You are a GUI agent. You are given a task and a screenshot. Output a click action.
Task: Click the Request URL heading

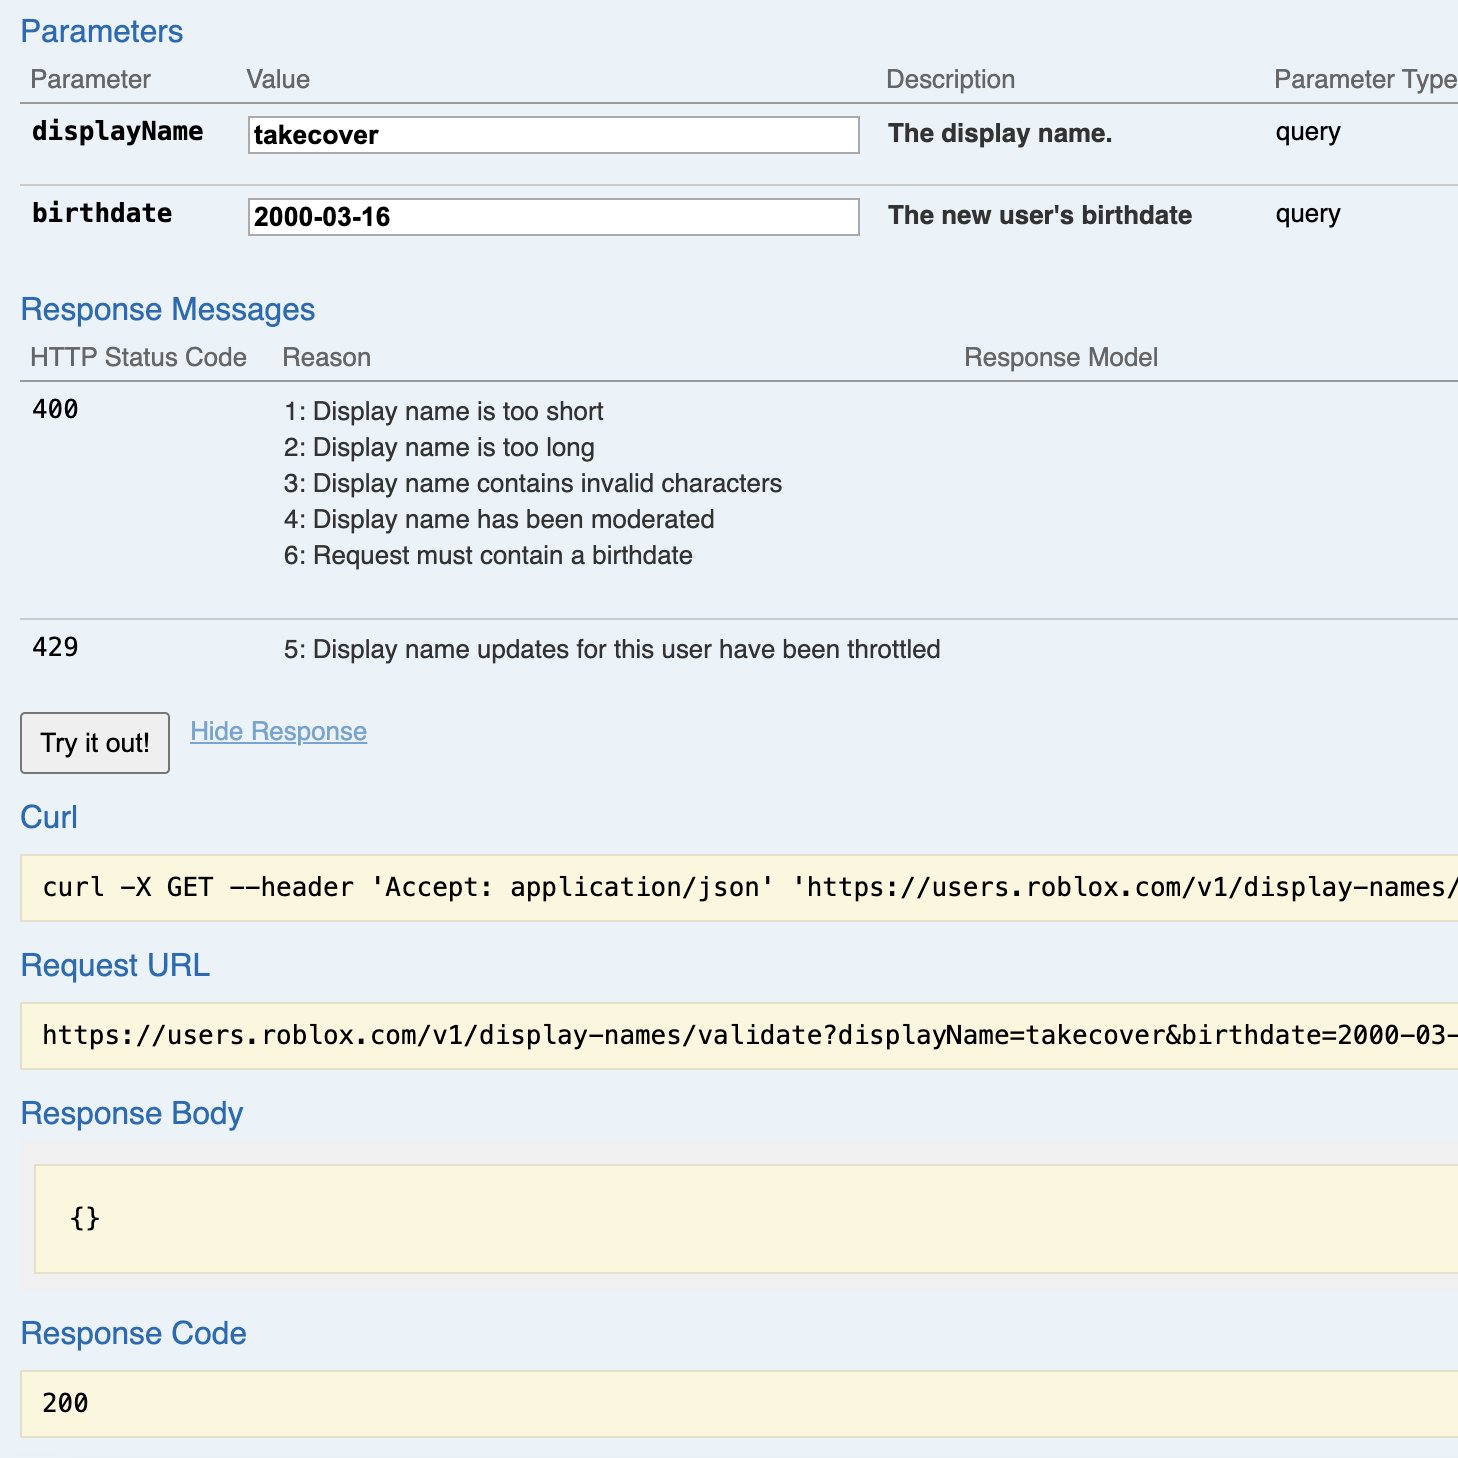115,964
